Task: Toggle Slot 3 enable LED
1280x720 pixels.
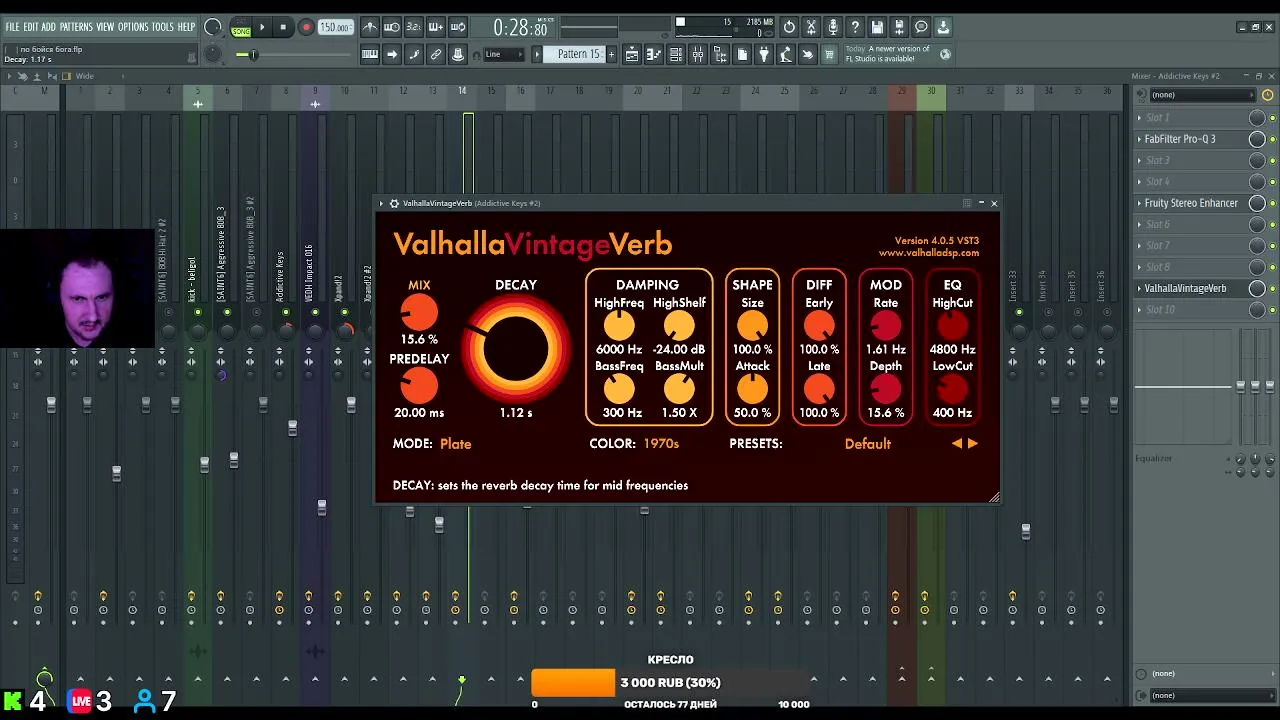Action: [x=1272, y=160]
